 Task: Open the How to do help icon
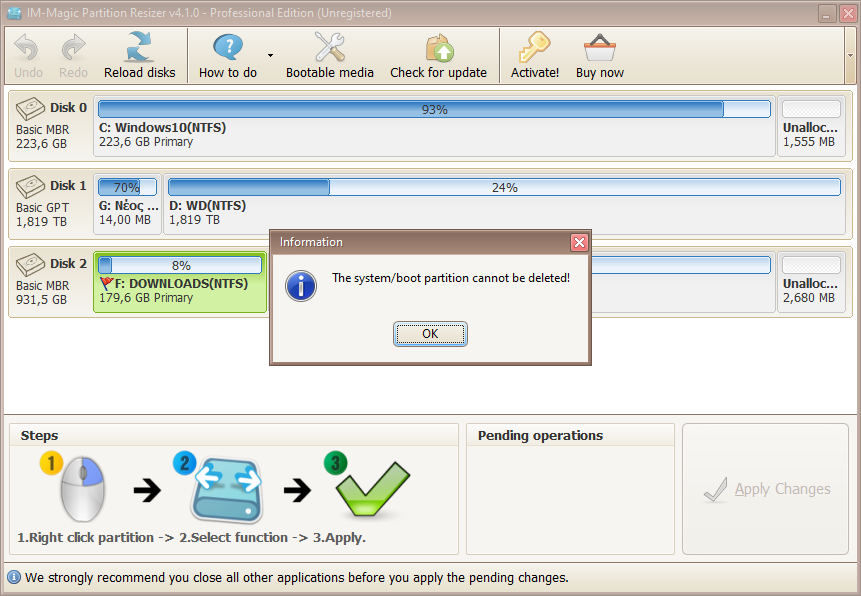click(228, 47)
